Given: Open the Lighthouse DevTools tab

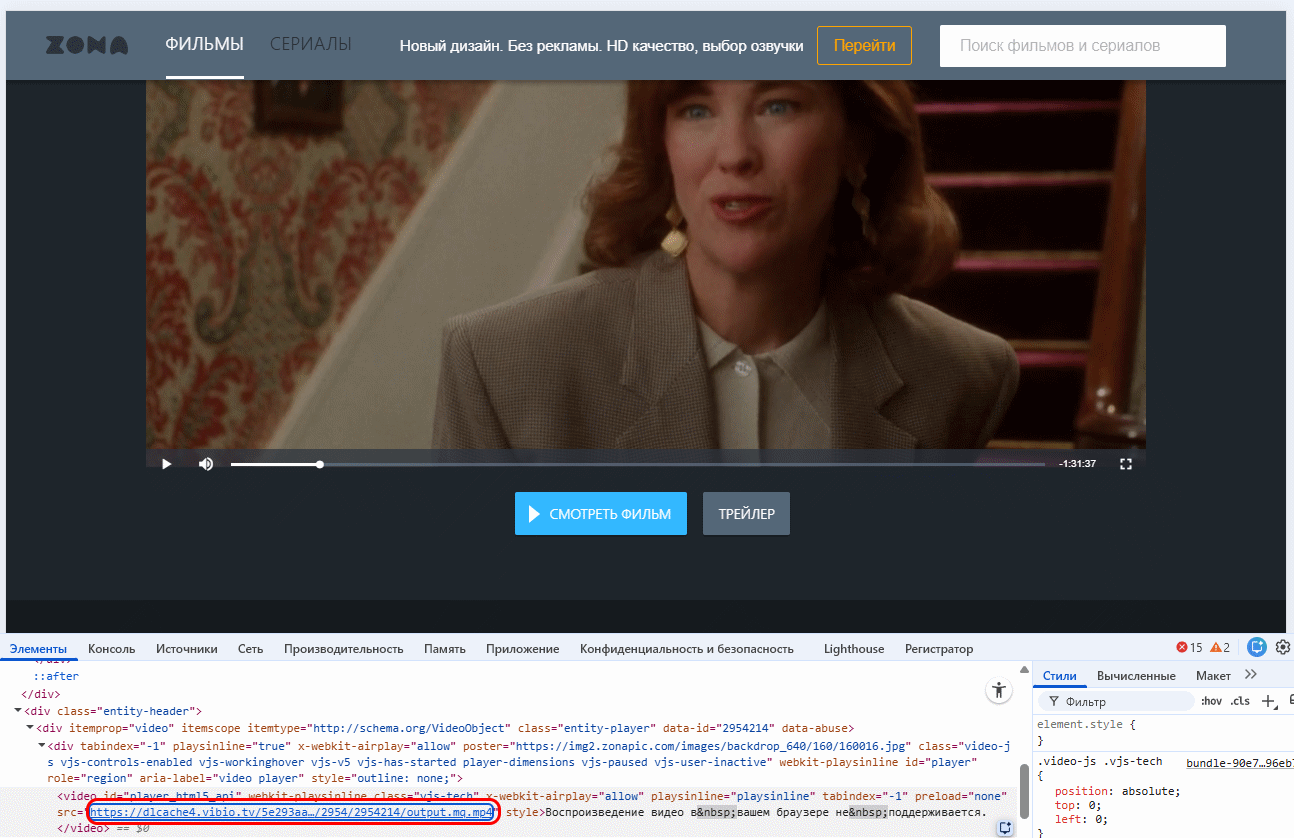Looking at the screenshot, I should (854, 649).
